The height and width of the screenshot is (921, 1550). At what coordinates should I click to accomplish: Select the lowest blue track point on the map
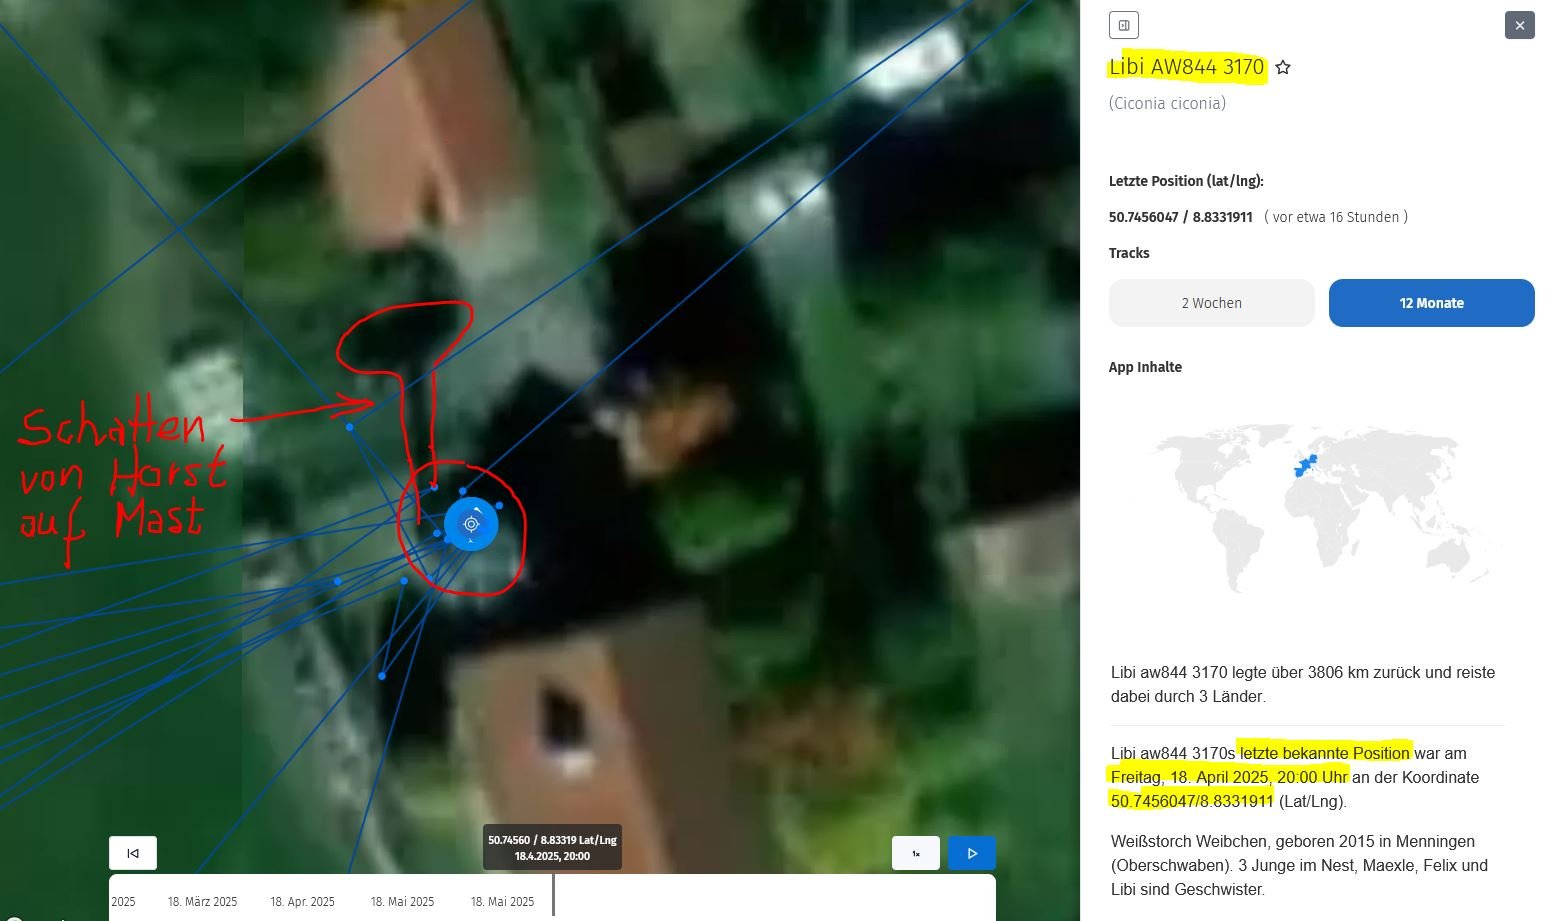pos(382,676)
